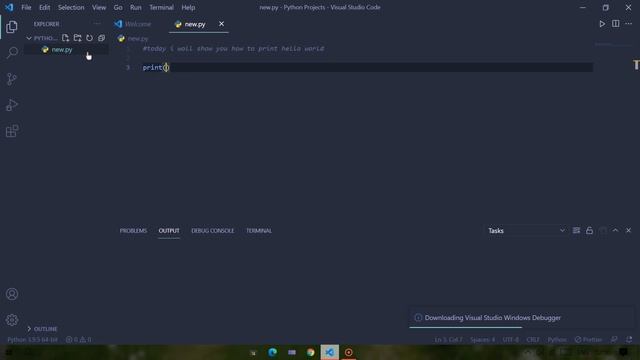Click new.py in the breadcrumb bar
This screenshot has height=360, width=640.
pyautogui.click(x=138, y=39)
